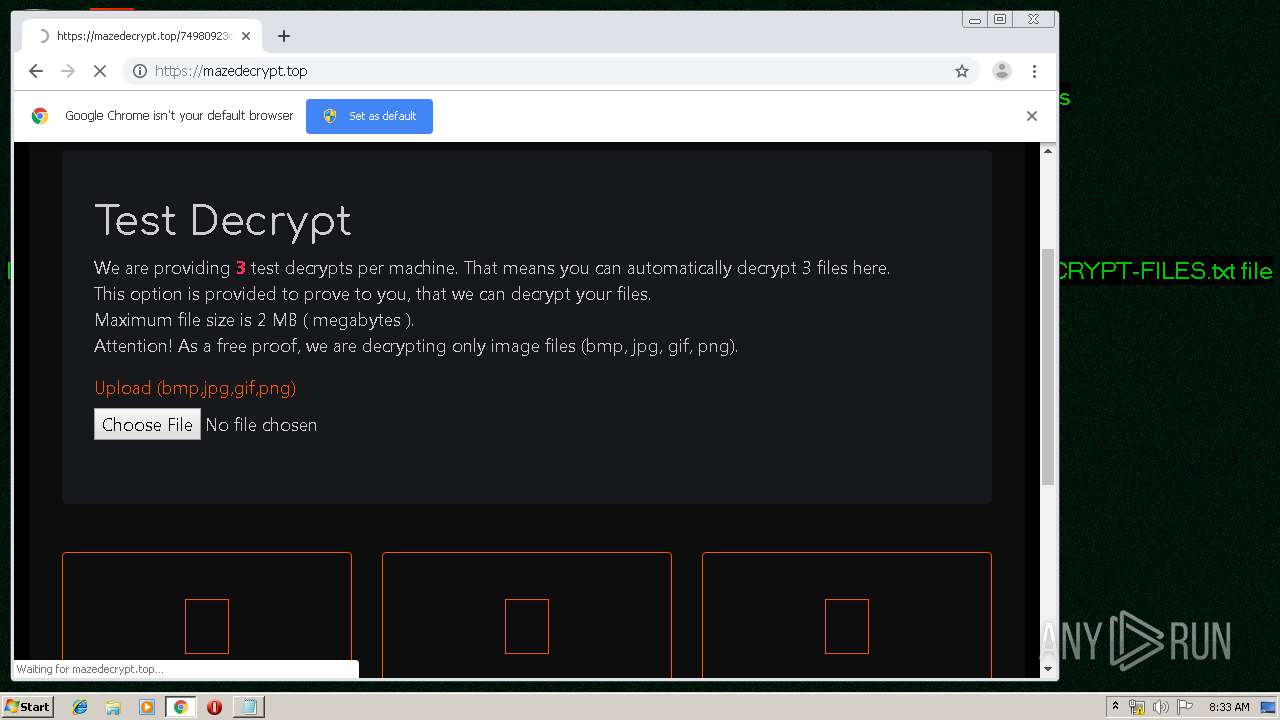Click the network tray icon
The width and height of the screenshot is (1280, 720).
[1137, 707]
